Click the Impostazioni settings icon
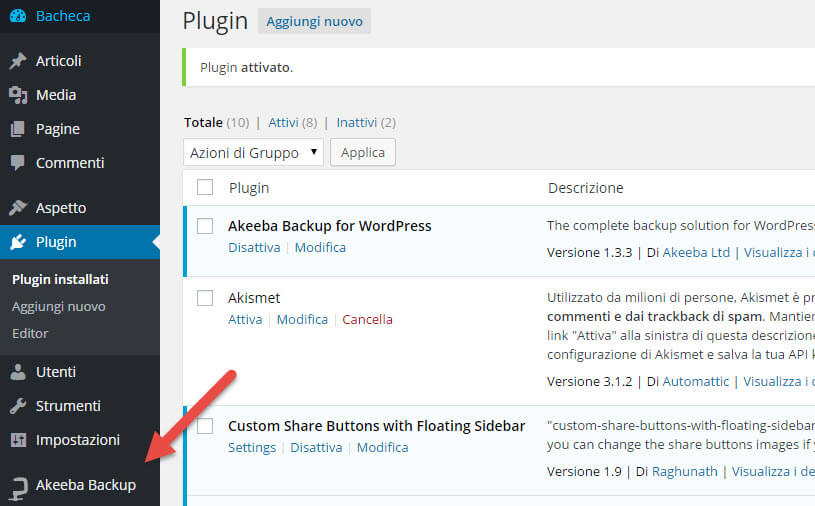815x506 pixels. pyautogui.click(x=18, y=440)
